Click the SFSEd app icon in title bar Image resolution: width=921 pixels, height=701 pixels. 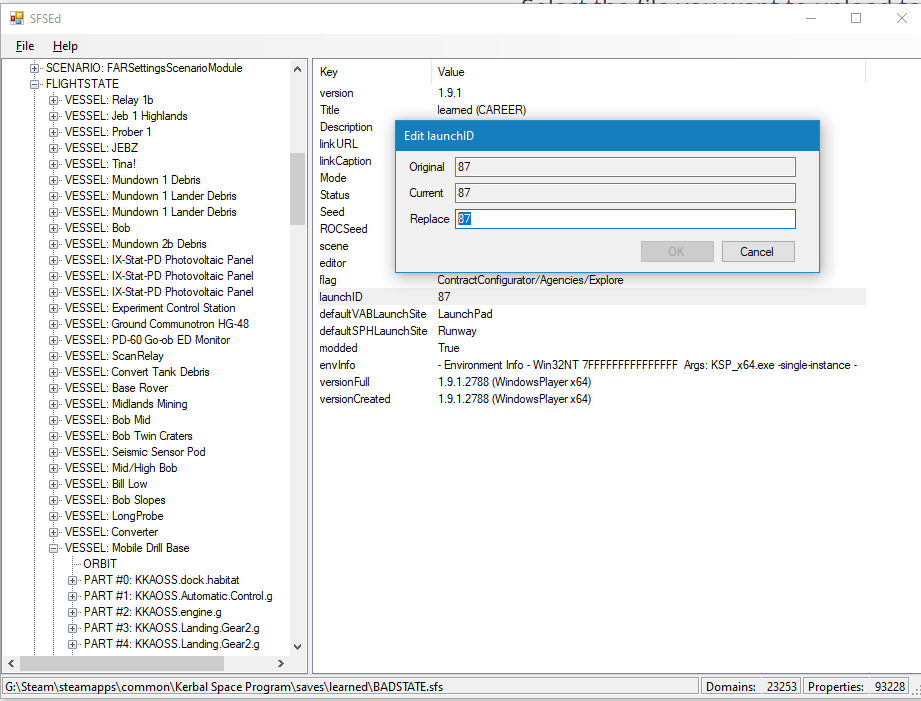(16, 18)
